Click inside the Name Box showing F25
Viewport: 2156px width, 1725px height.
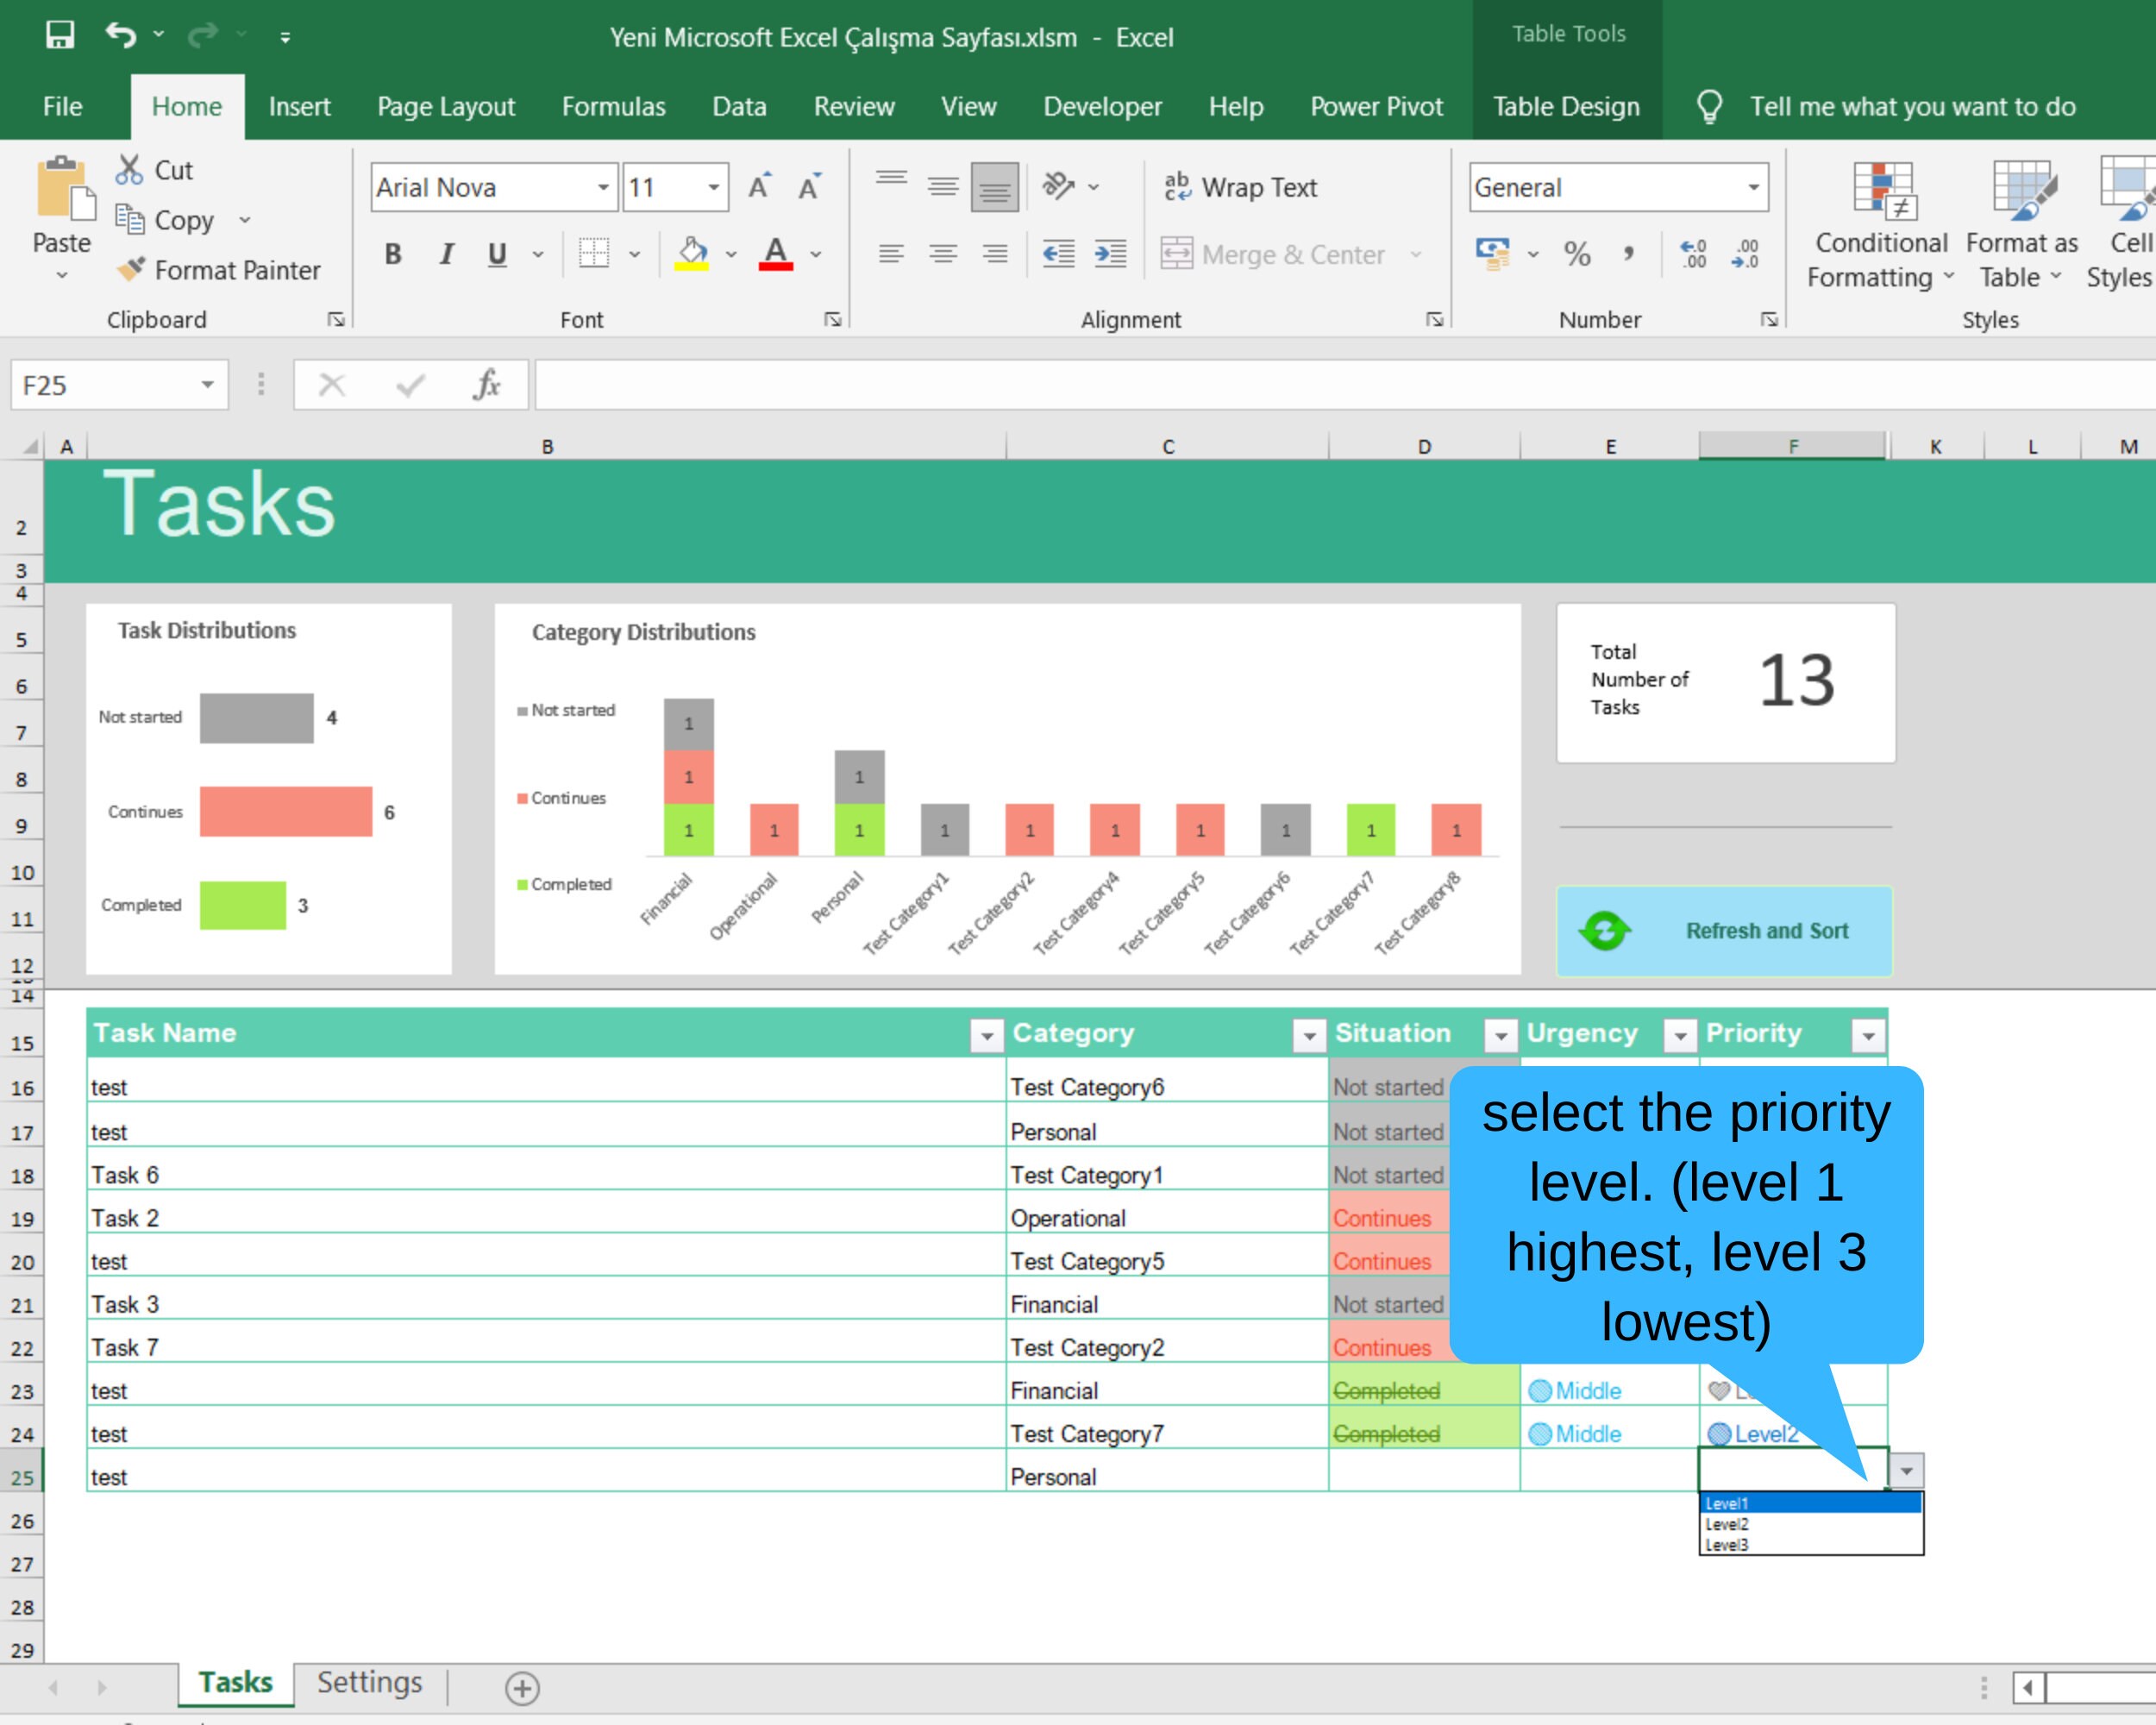pyautogui.click(x=110, y=384)
